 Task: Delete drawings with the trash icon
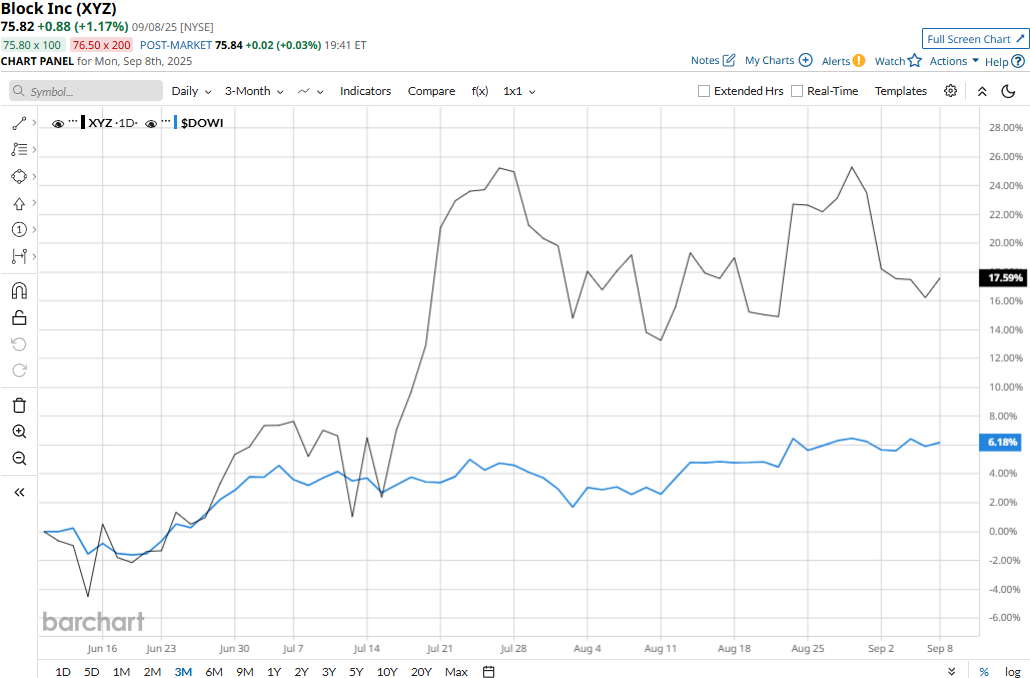pos(19,405)
